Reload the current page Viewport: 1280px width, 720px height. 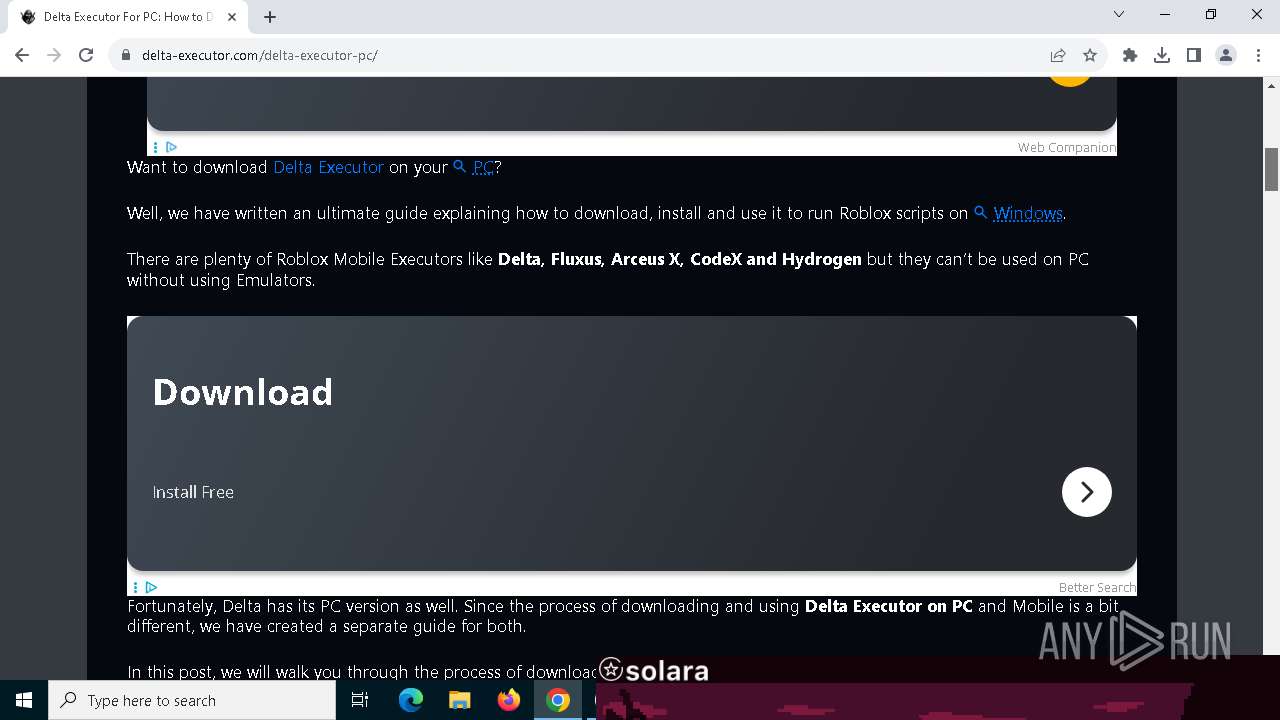[86, 55]
